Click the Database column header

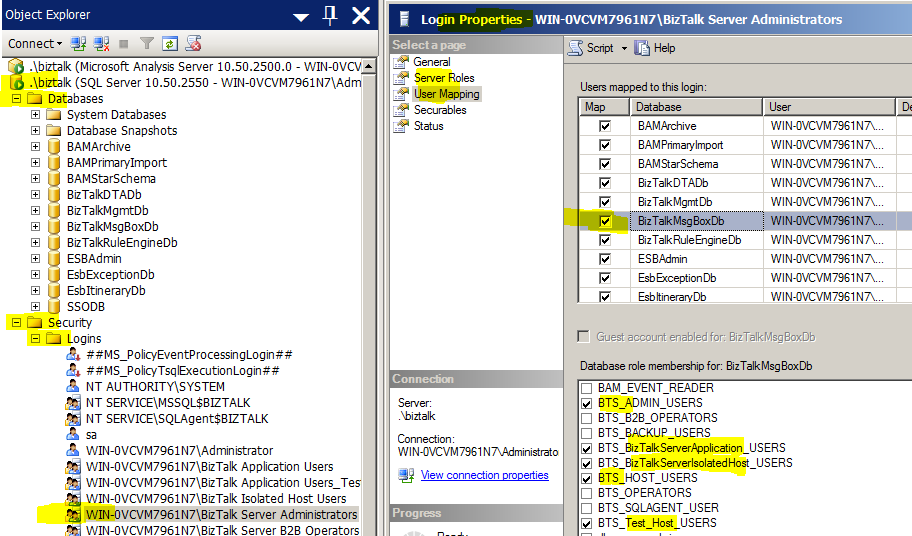pyautogui.click(x=696, y=107)
